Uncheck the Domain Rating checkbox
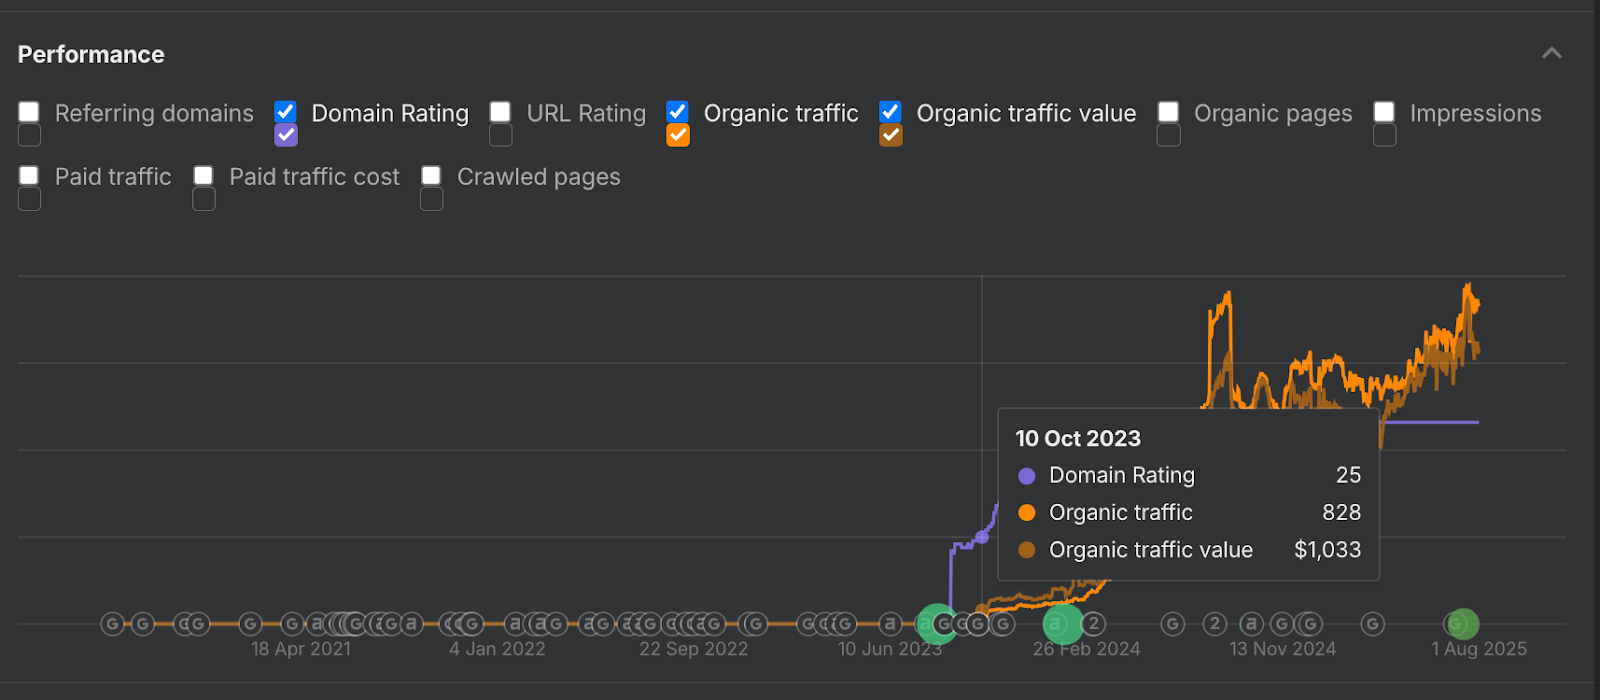This screenshot has height=700, width=1600. pos(286,112)
